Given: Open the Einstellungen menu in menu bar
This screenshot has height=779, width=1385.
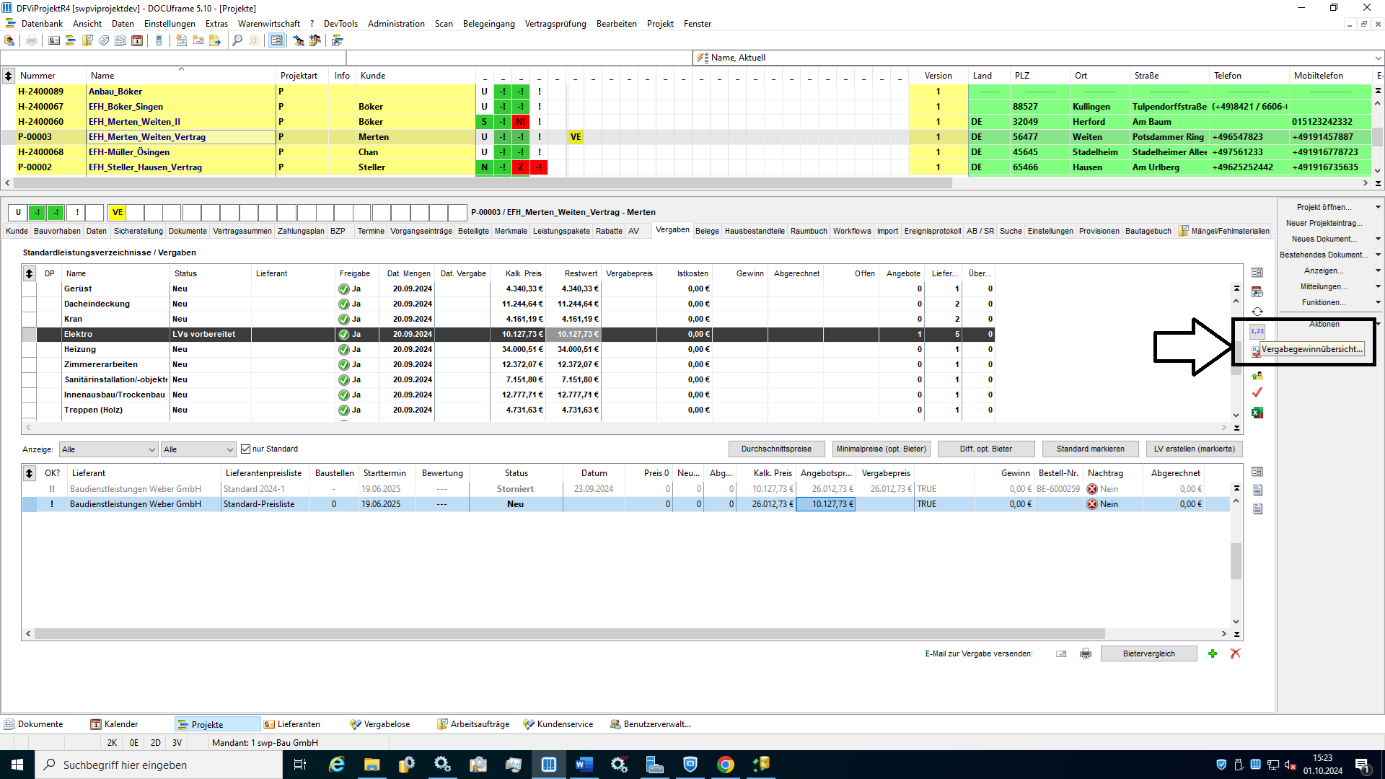Looking at the screenshot, I should tap(171, 23).
